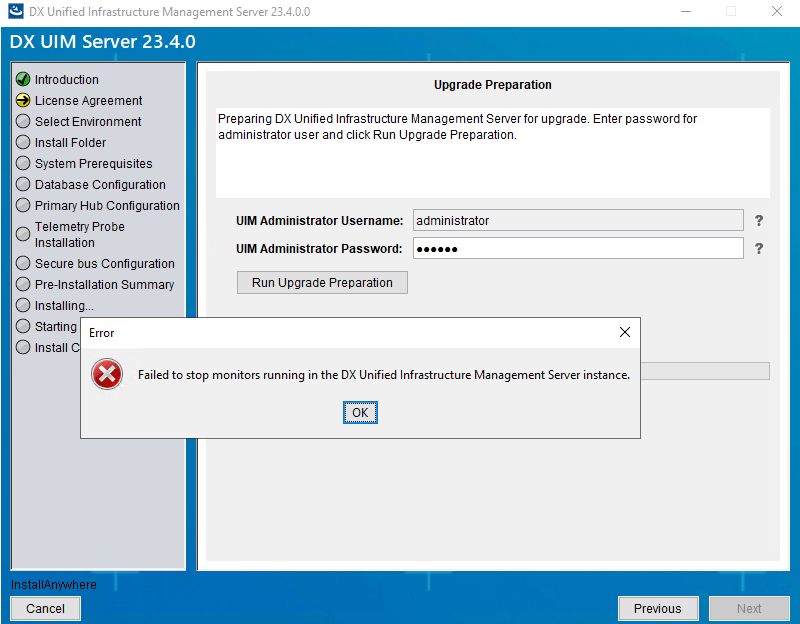Image resolution: width=800 pixels, height=624 pixels.
Task: Click yellow arrow icon beside License Agreement
Action: click(23, 100)
